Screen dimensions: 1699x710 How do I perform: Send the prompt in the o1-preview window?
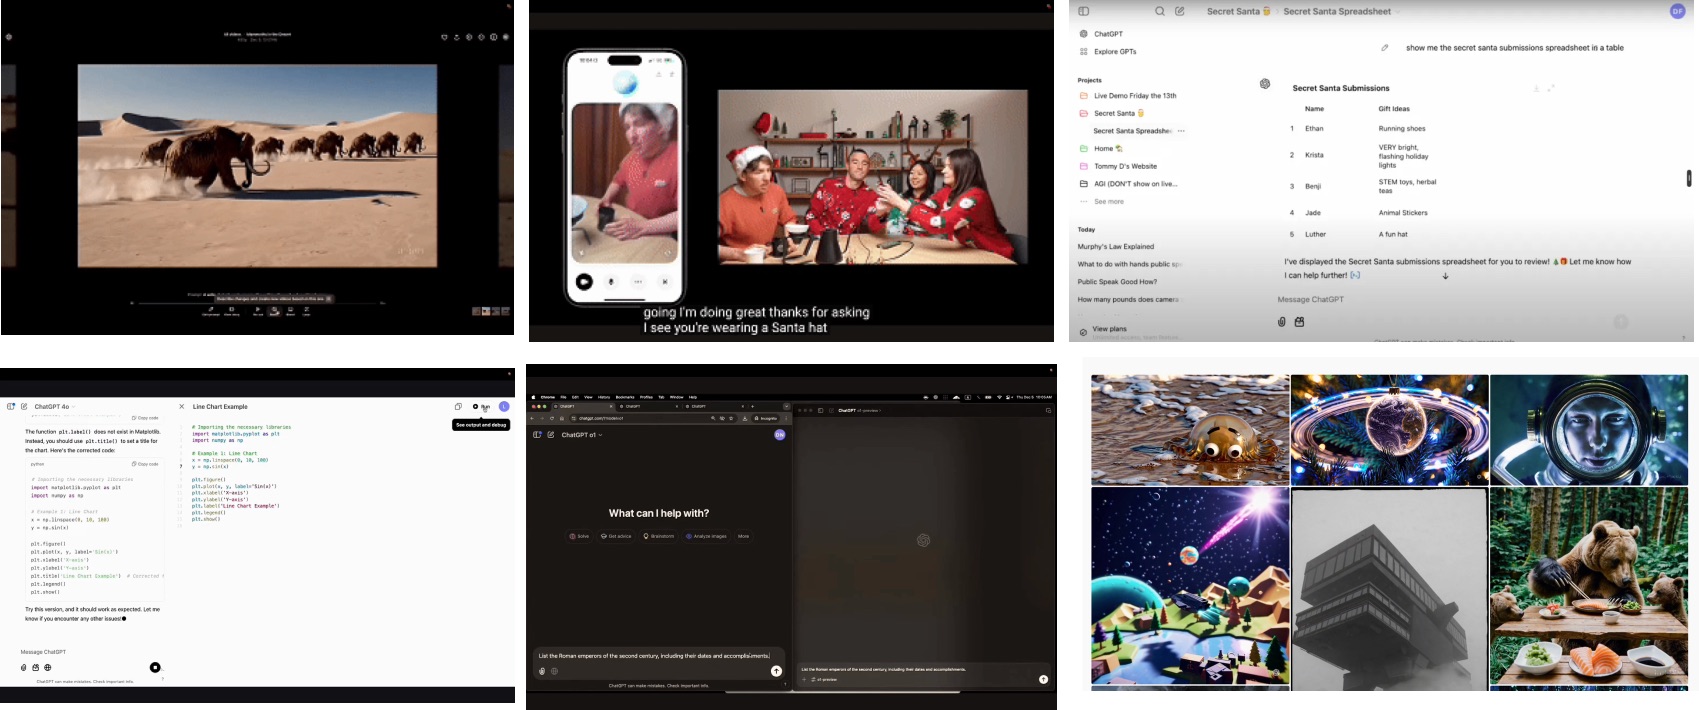(x=1043, y=679)
